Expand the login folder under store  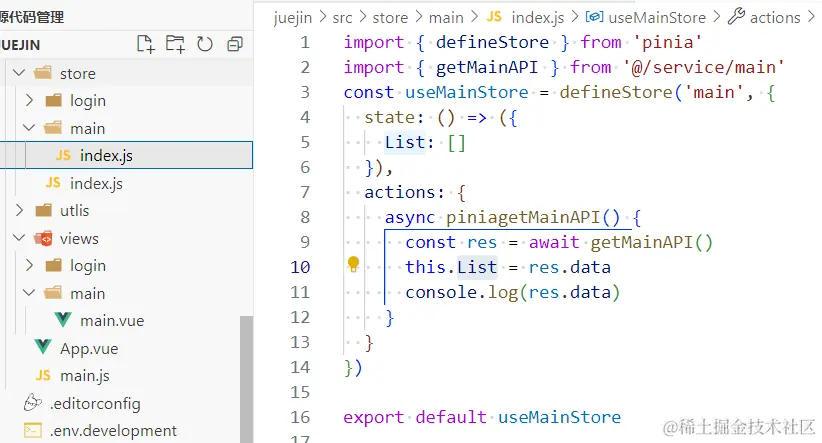tap(29, 100)
